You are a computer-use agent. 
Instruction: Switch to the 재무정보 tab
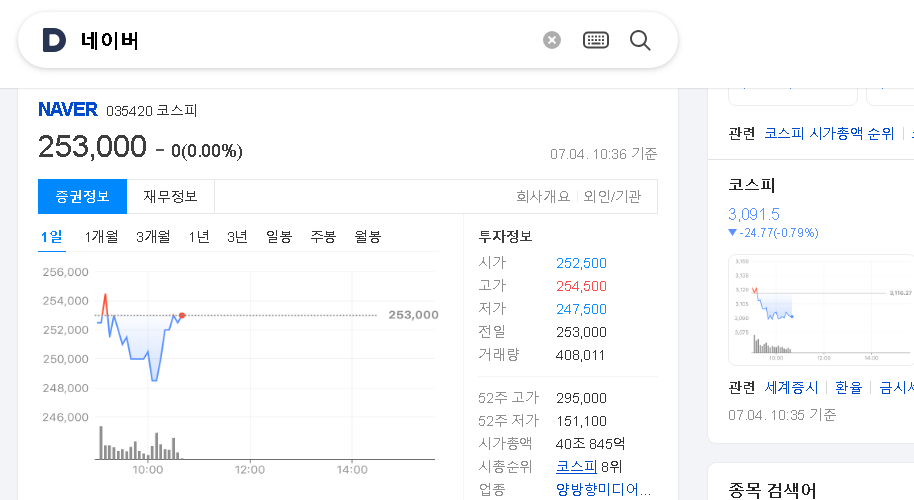tap(170, 196)
